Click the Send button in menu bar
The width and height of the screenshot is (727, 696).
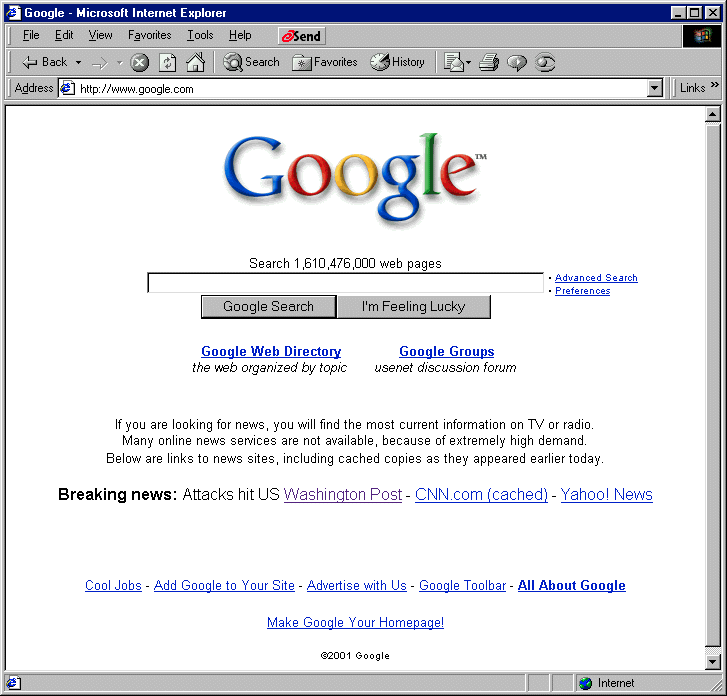(302, 36)
